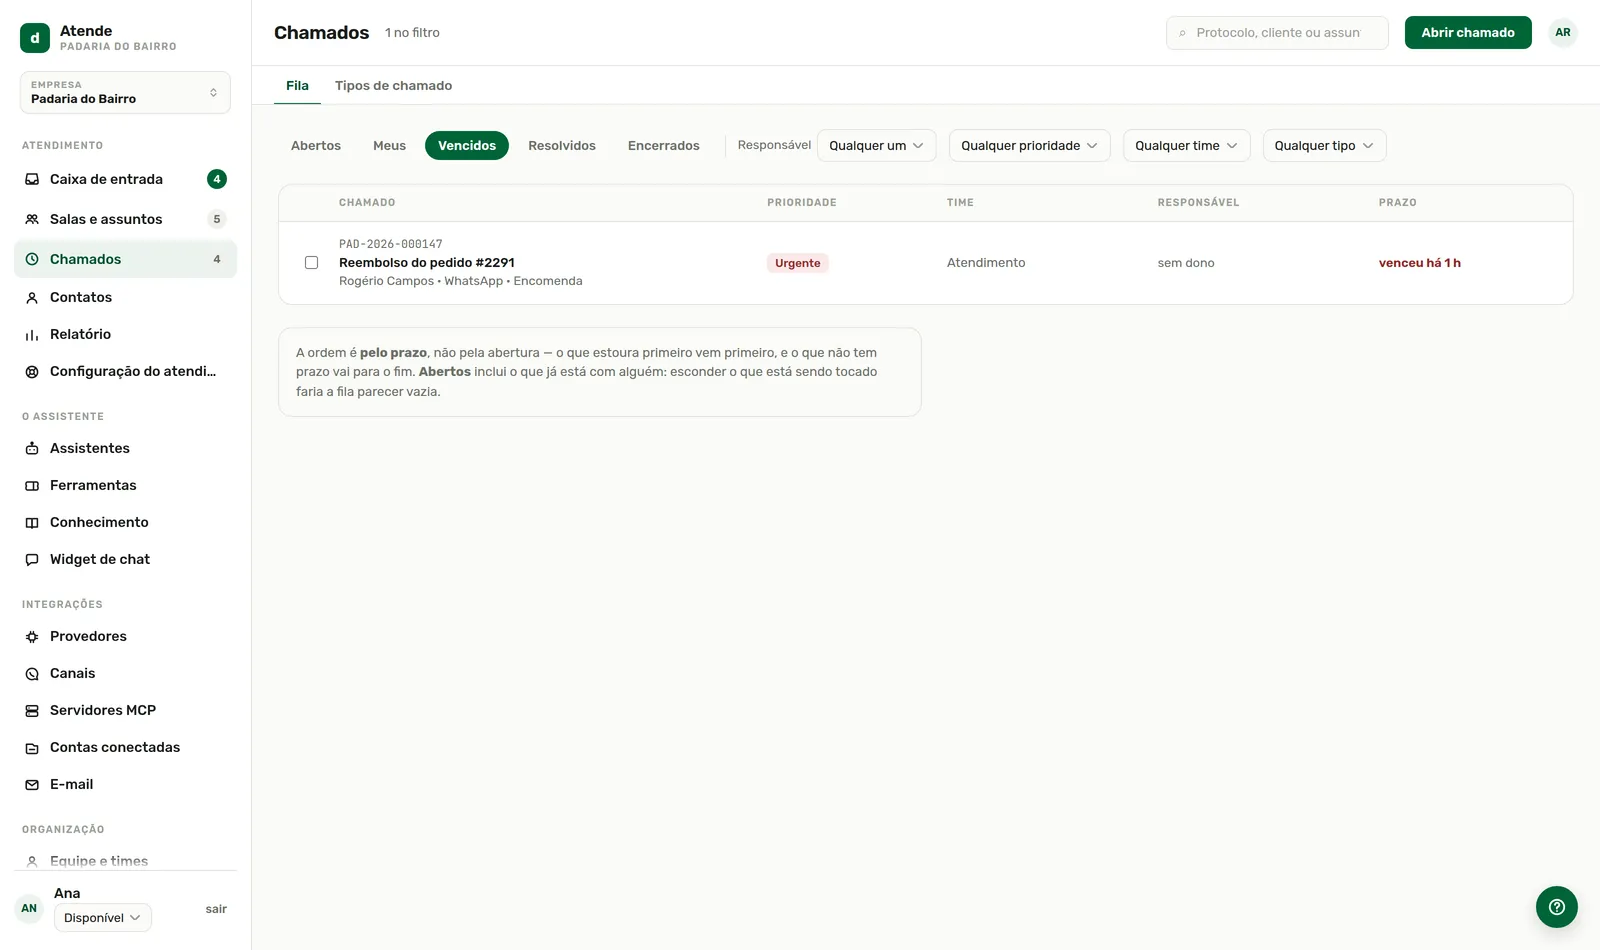Image resolution: width=1600 pixels, height=950 pixels.
Task: Open Caixa de entrada in sidebar
Action: (125, 179)
